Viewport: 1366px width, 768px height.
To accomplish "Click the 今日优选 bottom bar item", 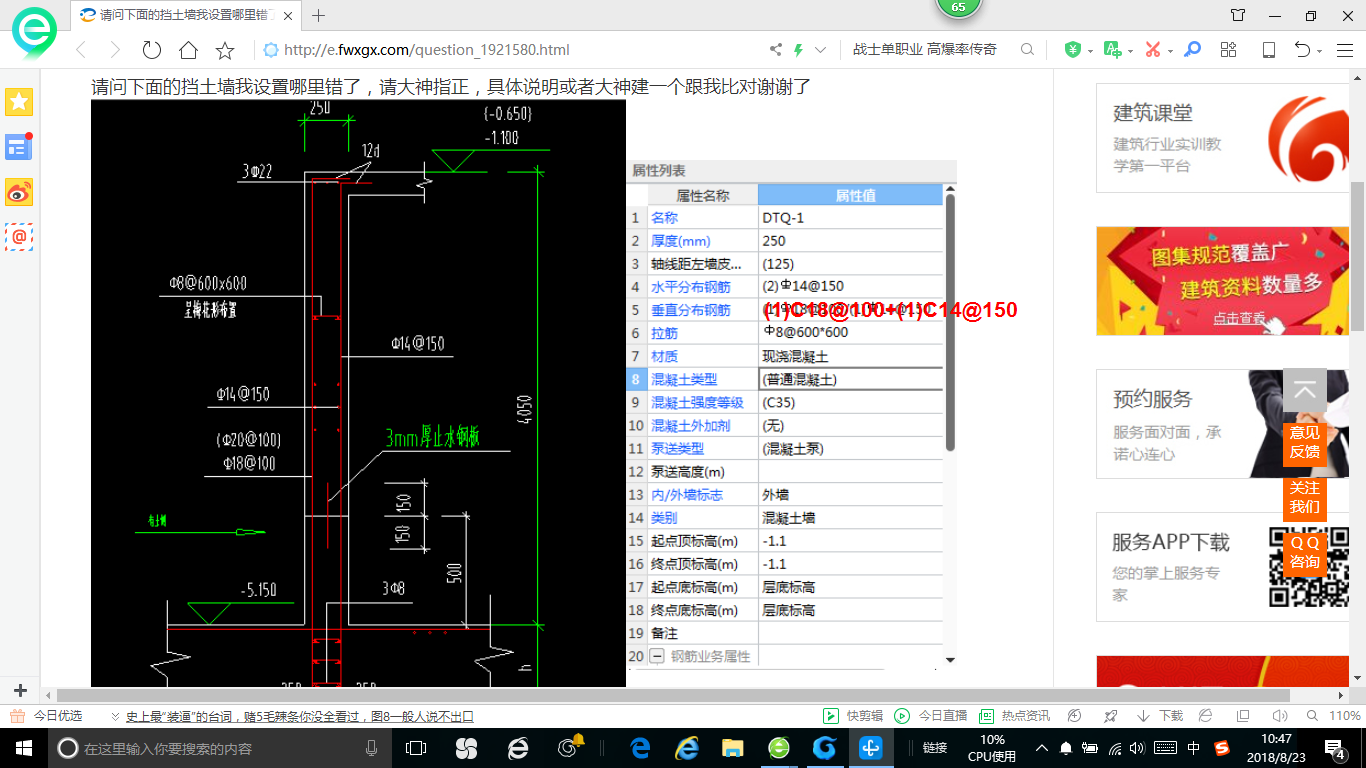I will [47, 716].
